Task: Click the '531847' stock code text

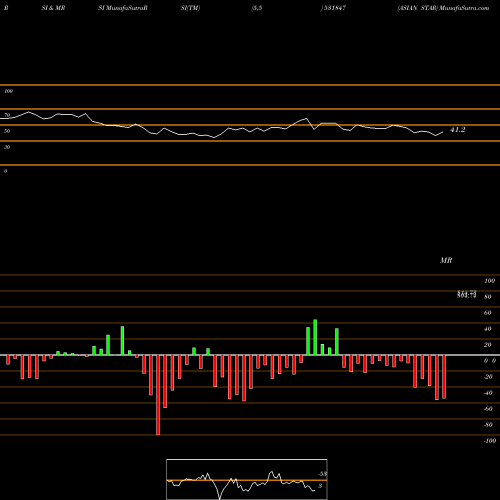Action: coord(334,8)
